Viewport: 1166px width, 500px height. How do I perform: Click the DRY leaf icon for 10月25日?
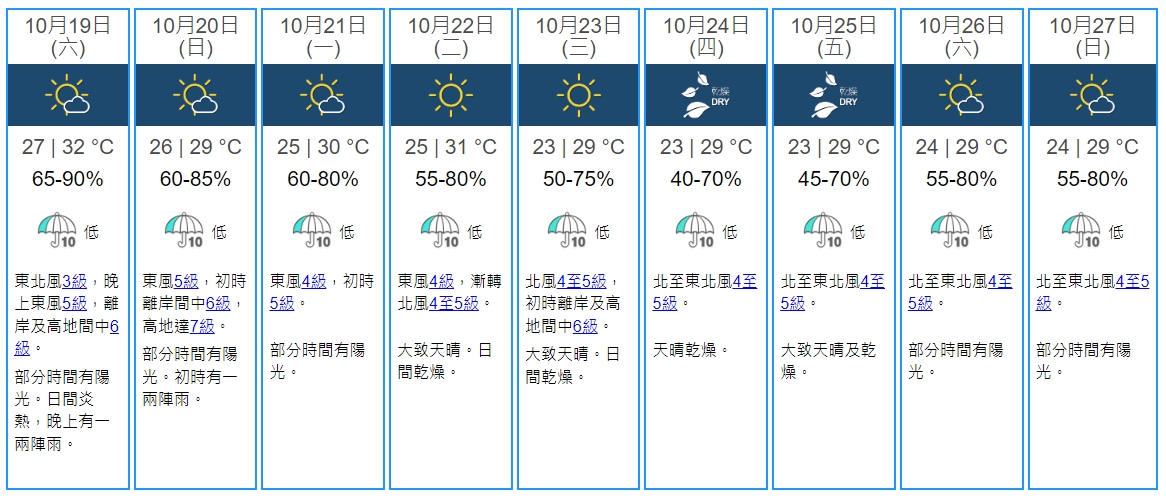coord(834,96)
